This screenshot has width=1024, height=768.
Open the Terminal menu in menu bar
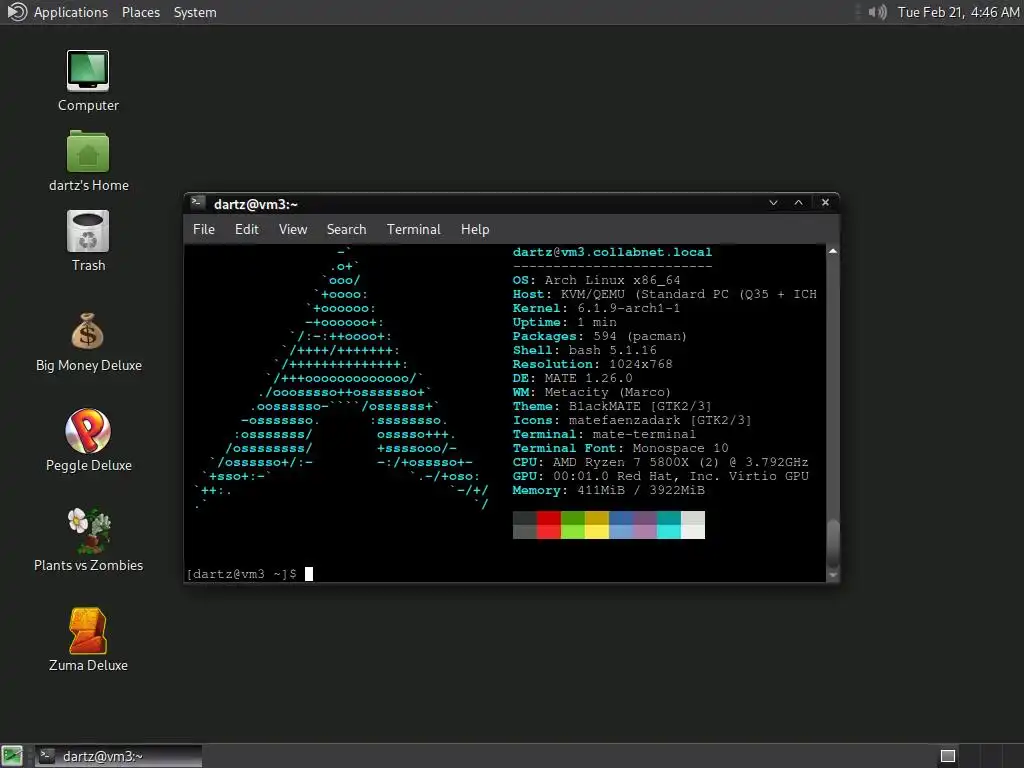(413, 229)
